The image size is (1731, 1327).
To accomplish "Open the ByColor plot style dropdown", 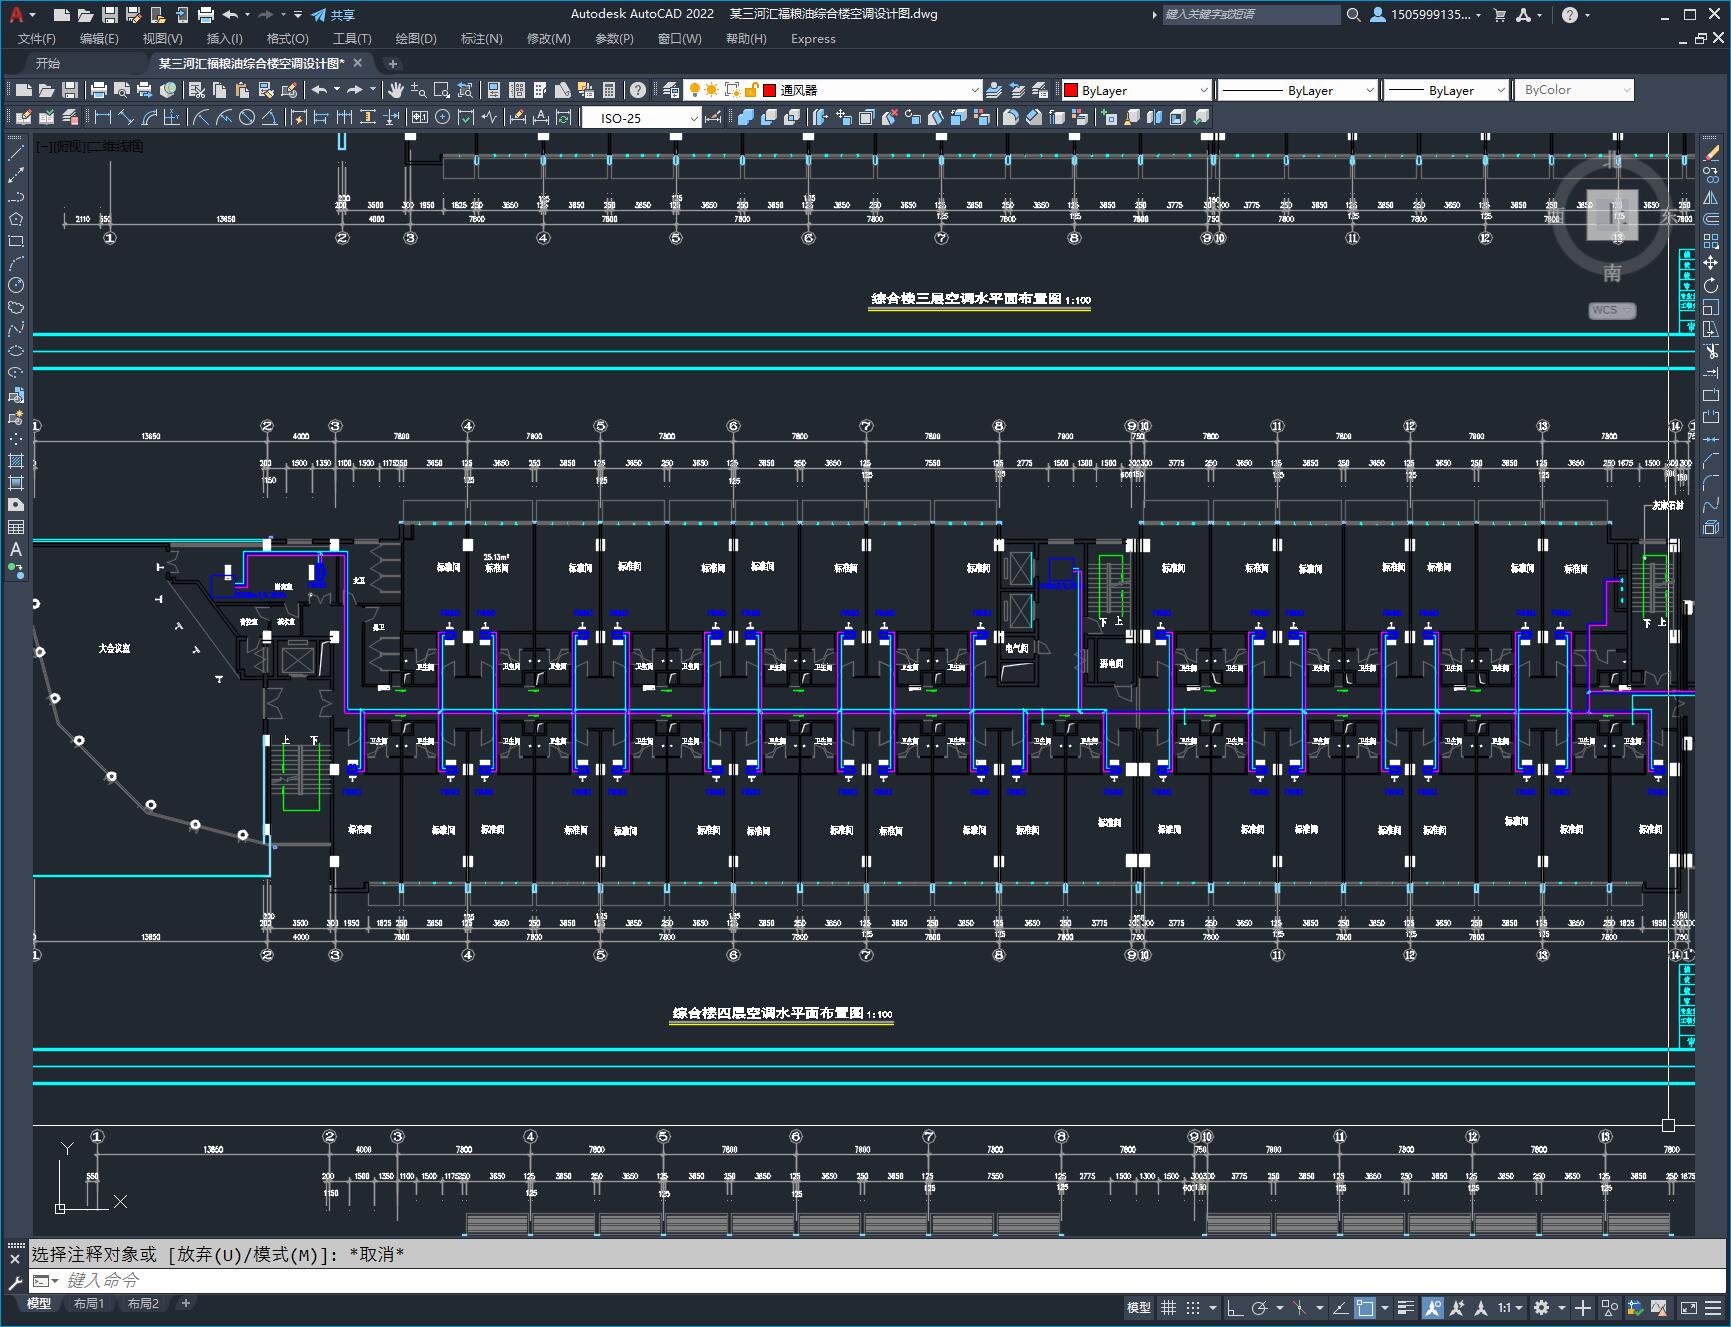I will [1574, 90].
